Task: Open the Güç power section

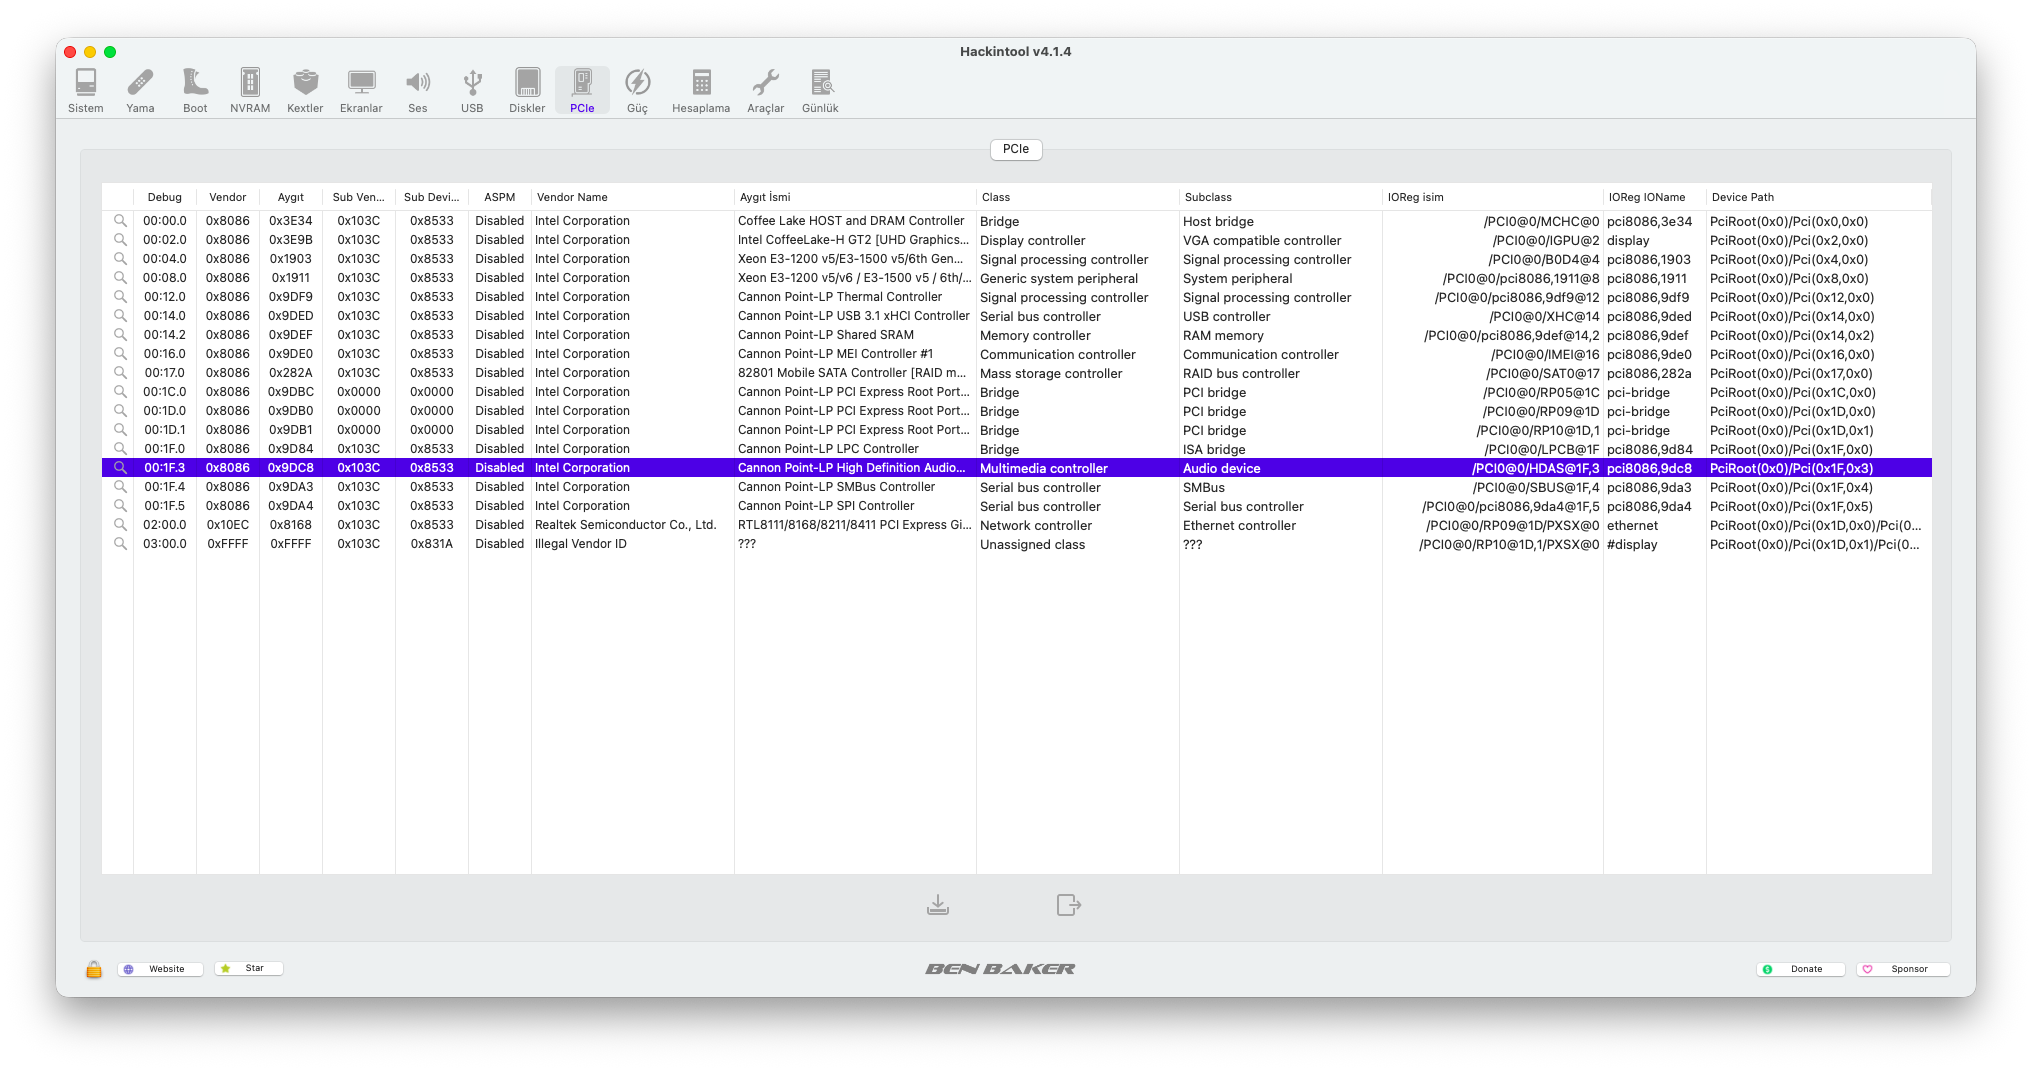Action: pos(637,90)
